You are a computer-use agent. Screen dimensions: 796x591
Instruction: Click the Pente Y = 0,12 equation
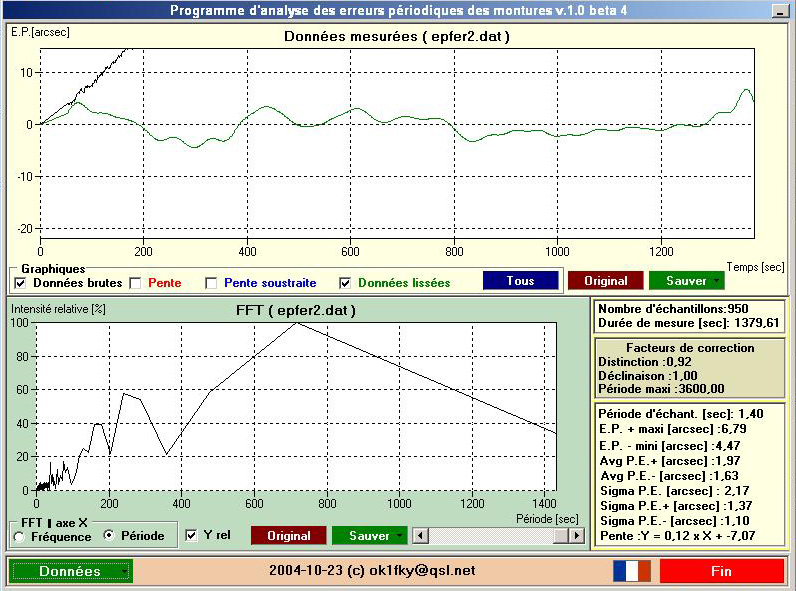point(678,536)
